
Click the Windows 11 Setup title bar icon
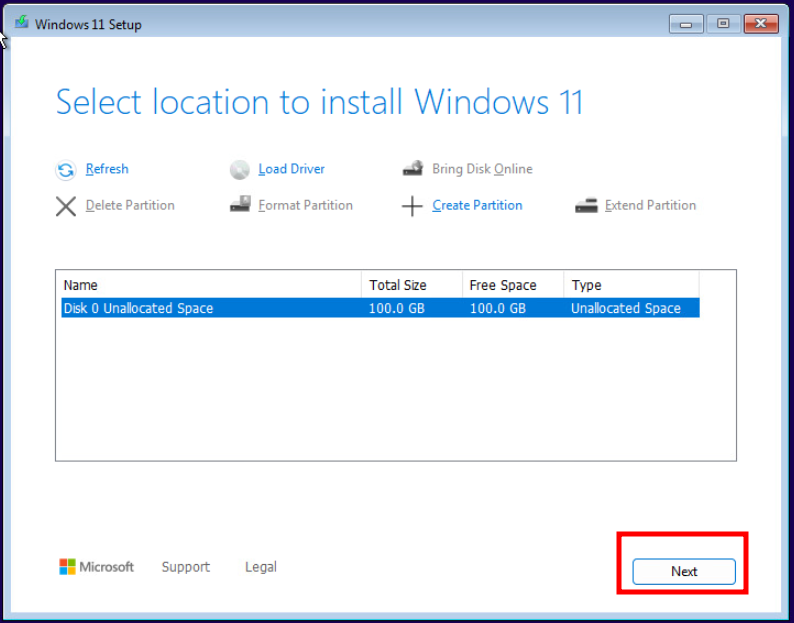(21, 23)
